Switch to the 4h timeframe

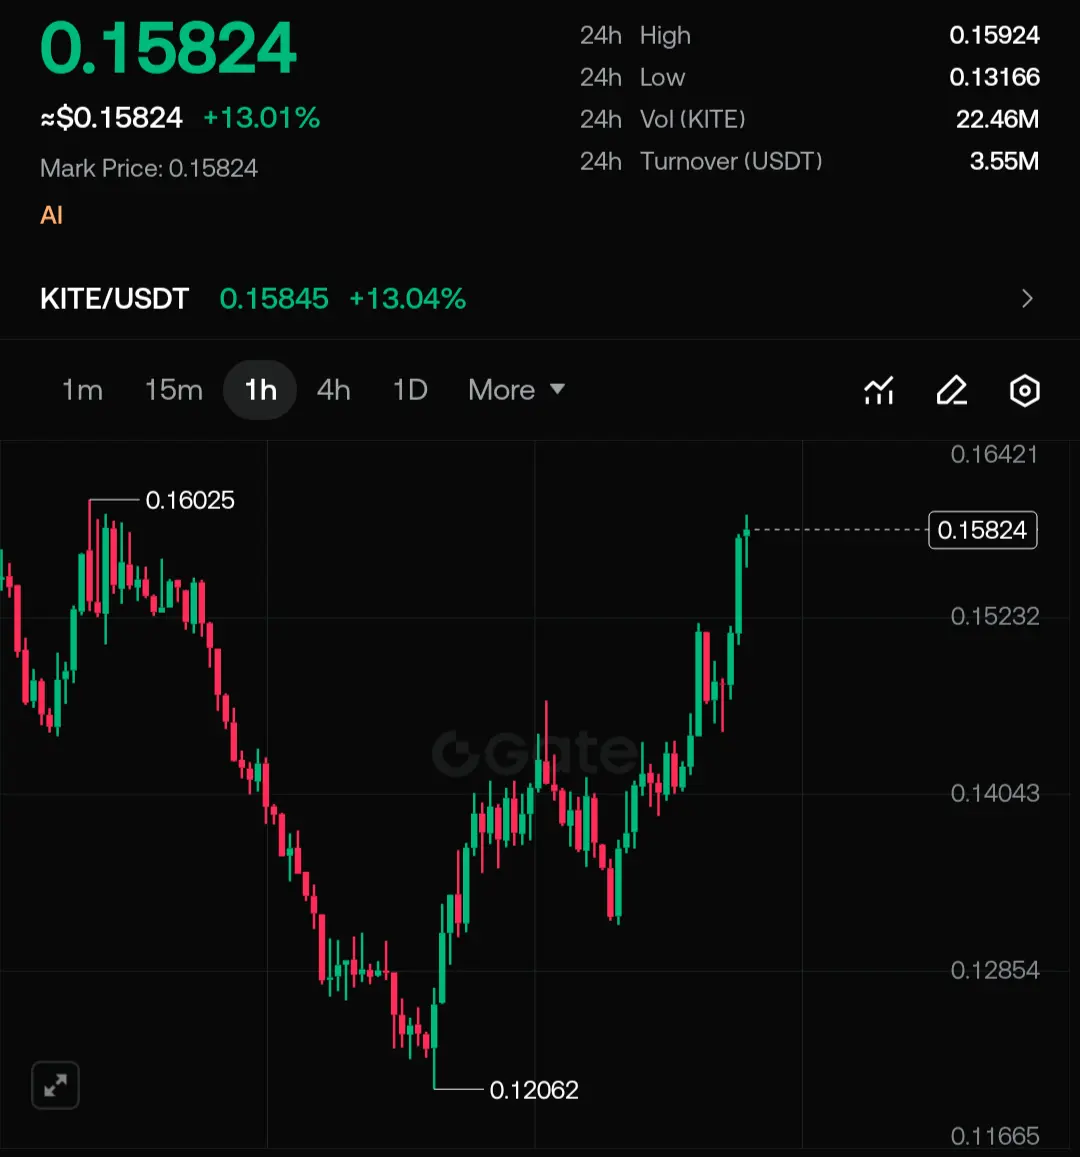(333, 390)
